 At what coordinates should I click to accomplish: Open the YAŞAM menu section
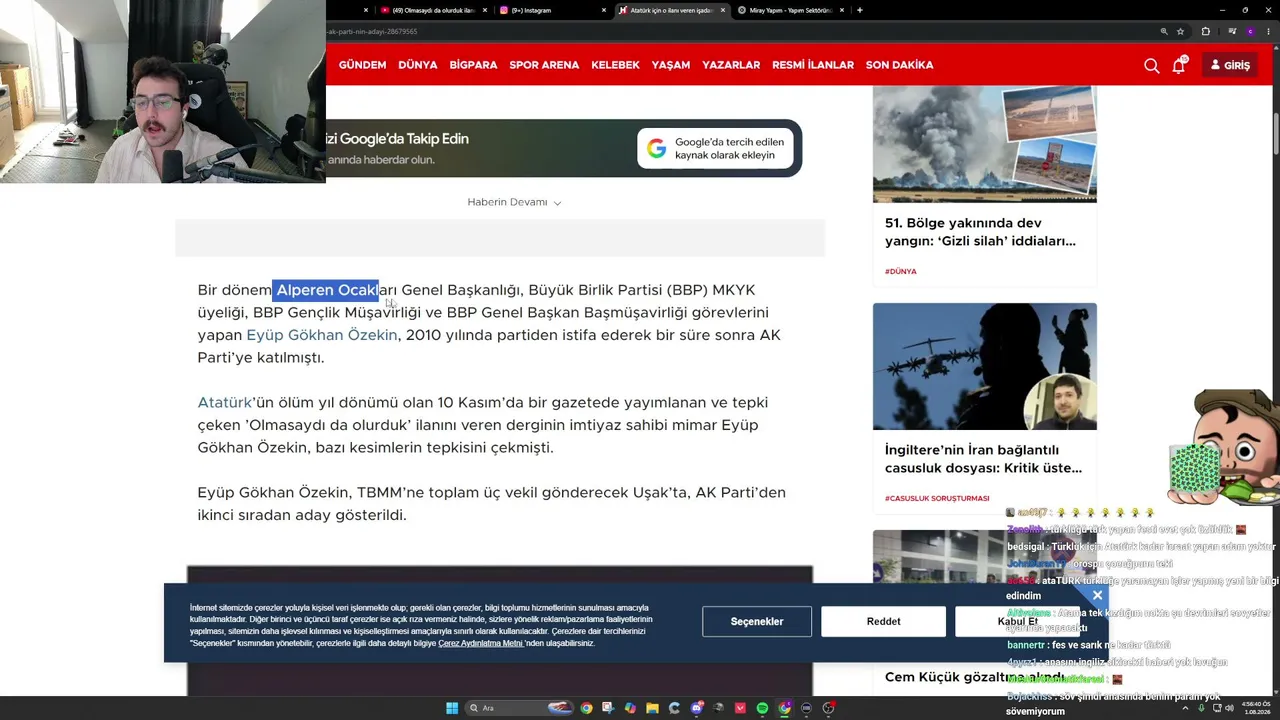point(671,65)
